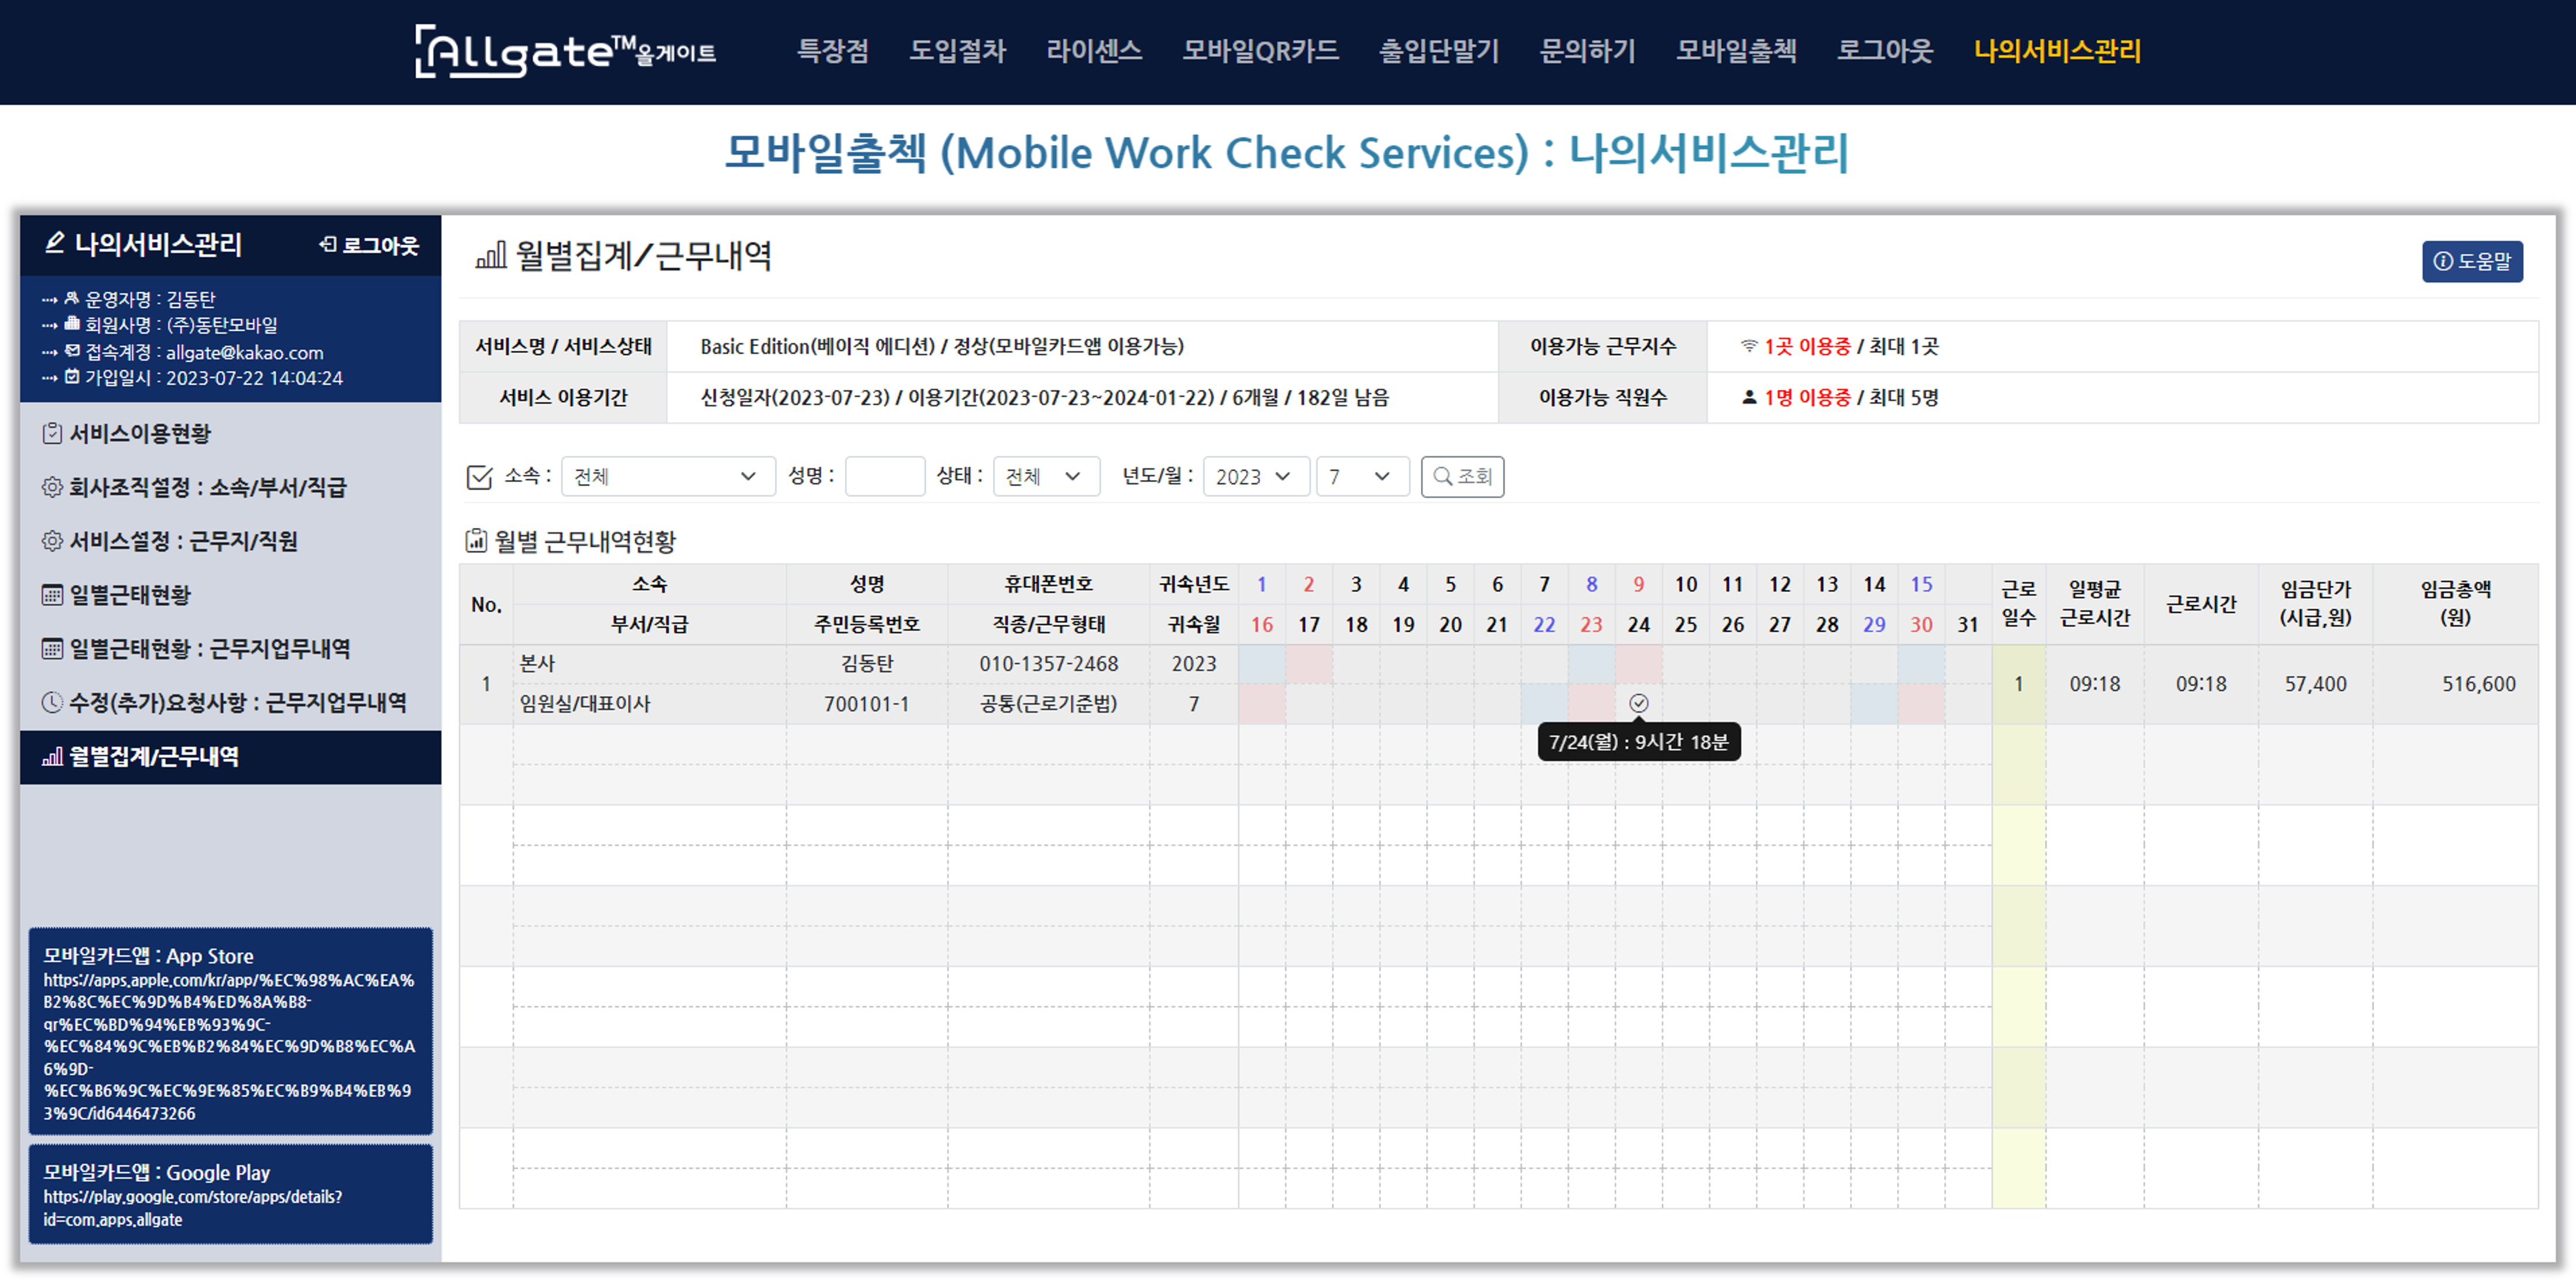Open the 문의하기 menu
This screenshot has width=2576, height=1285.
[1587, 51]
